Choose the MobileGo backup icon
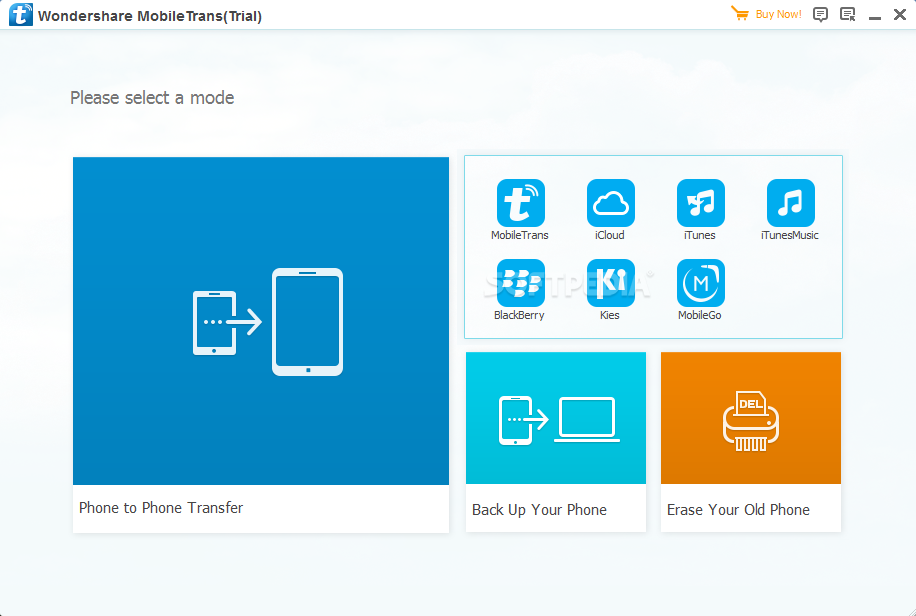 (700, 283)
